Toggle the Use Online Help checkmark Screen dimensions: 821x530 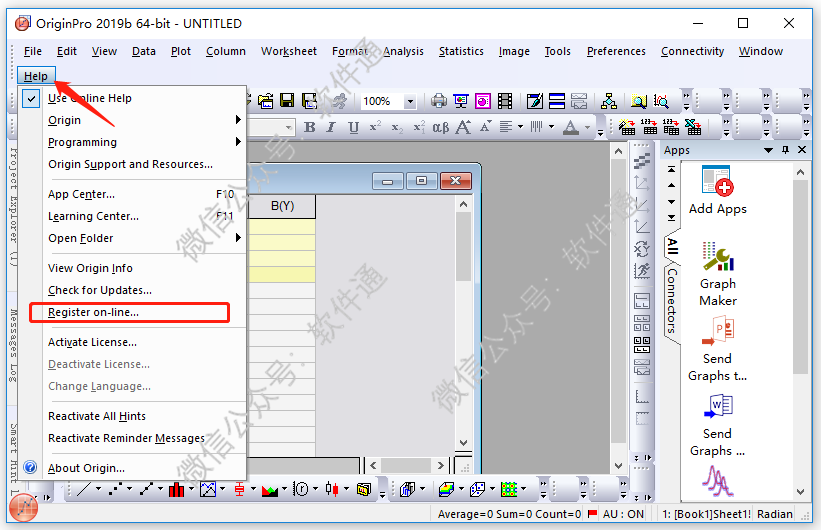(31, 98)
